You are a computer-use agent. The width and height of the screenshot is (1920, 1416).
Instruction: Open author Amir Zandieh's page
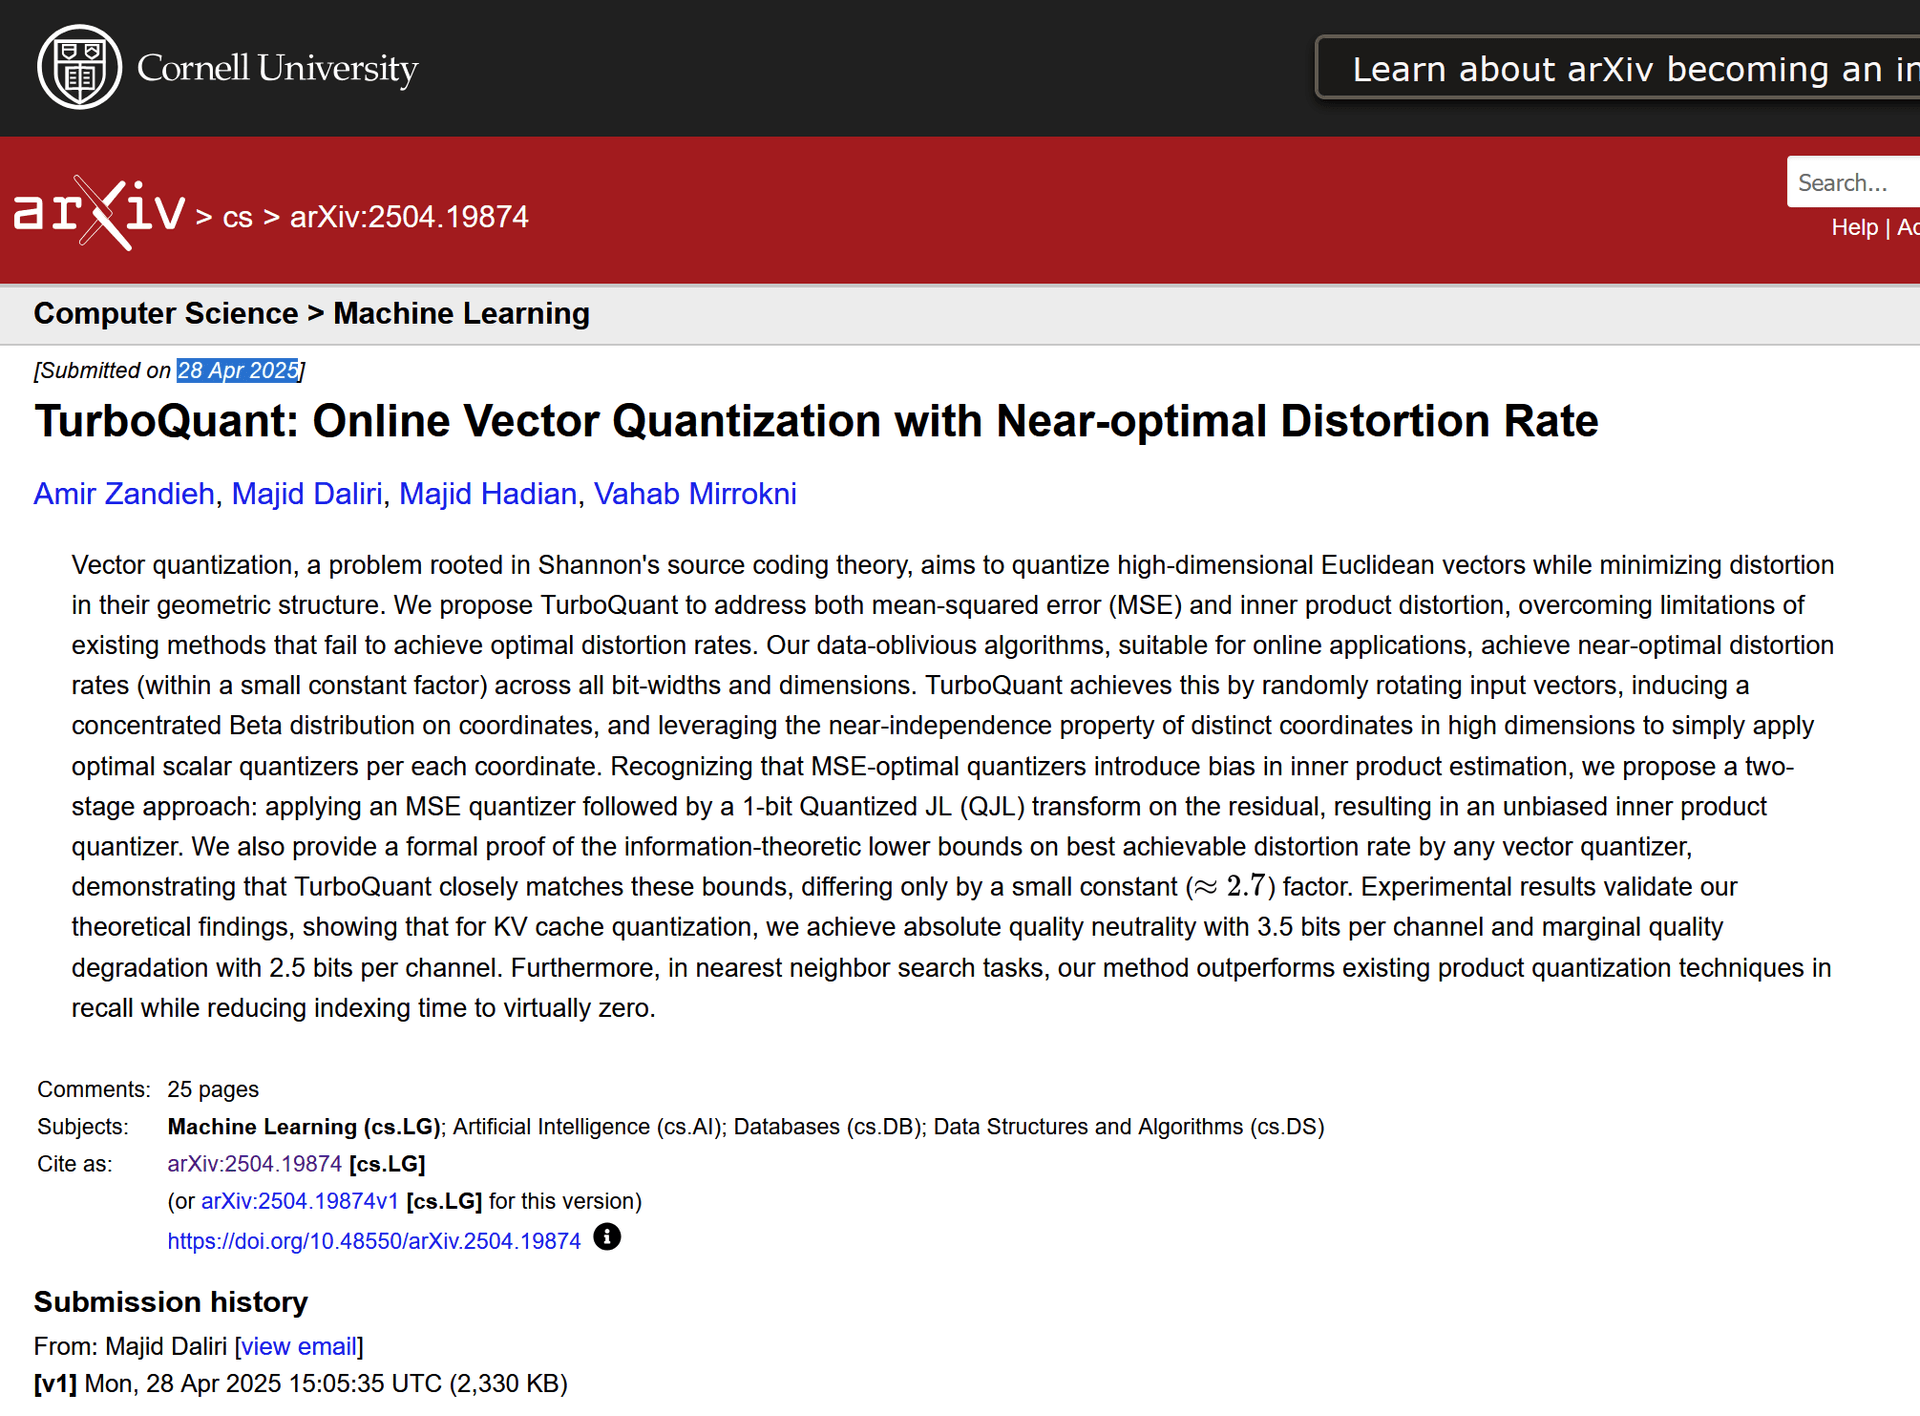click(x=124, y=494)
